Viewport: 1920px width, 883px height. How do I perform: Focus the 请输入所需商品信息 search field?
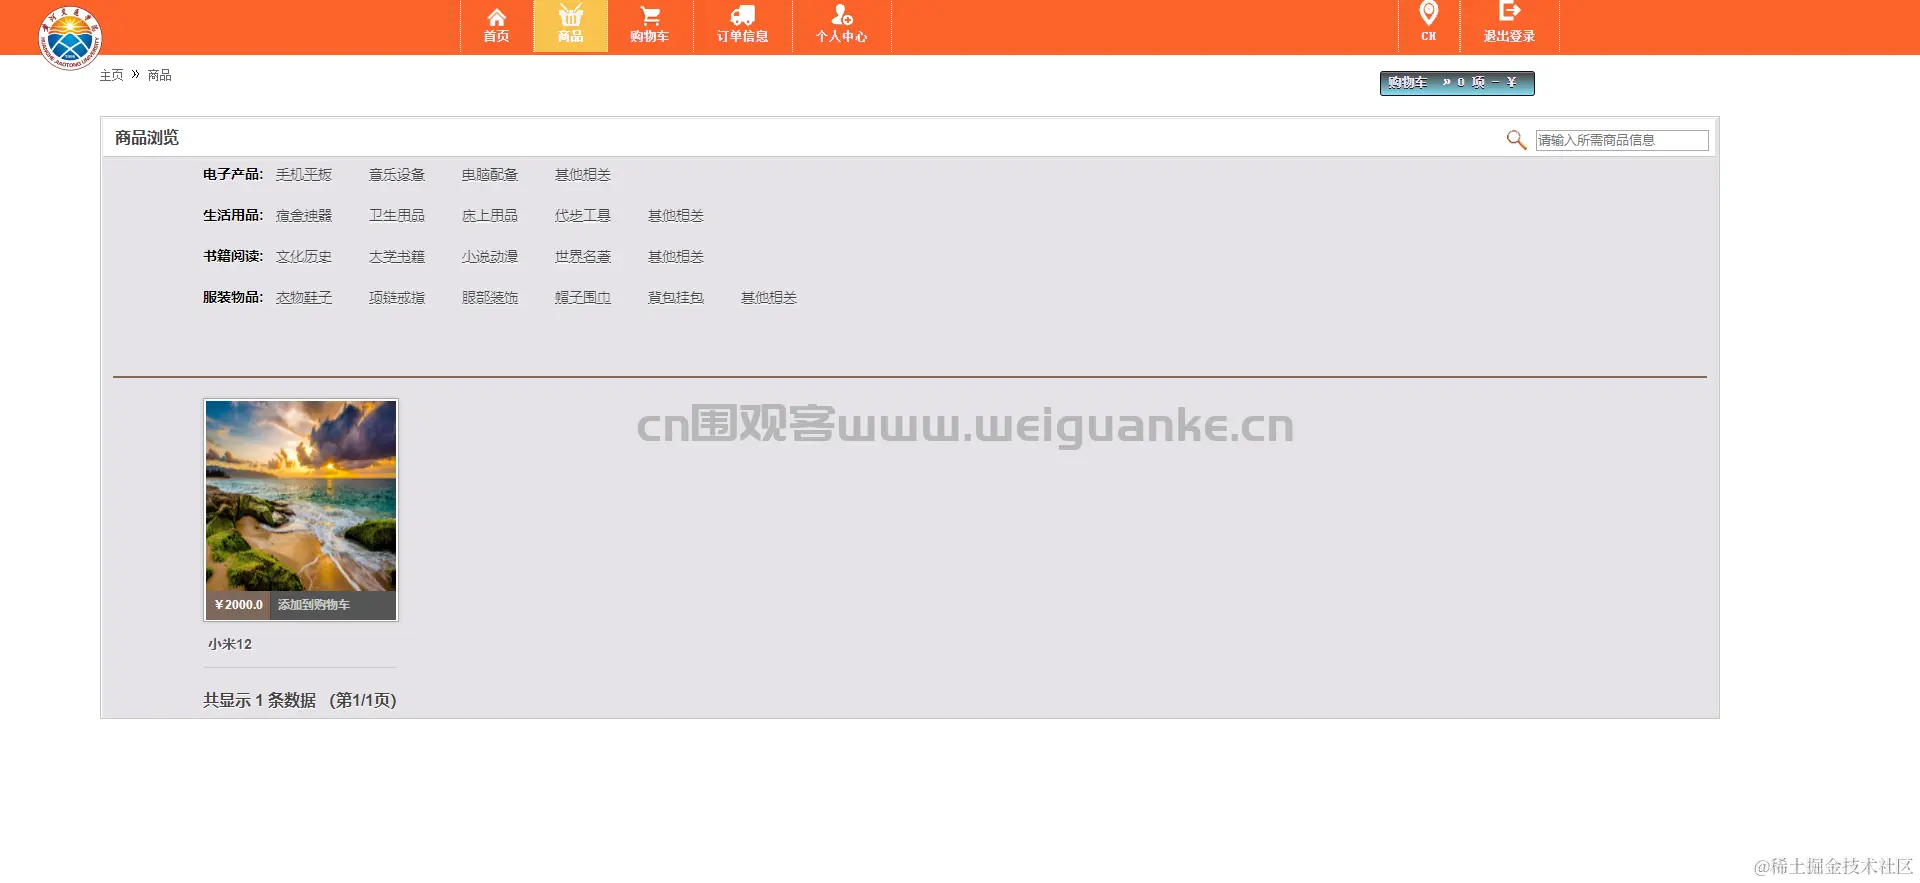(1622, 140)
